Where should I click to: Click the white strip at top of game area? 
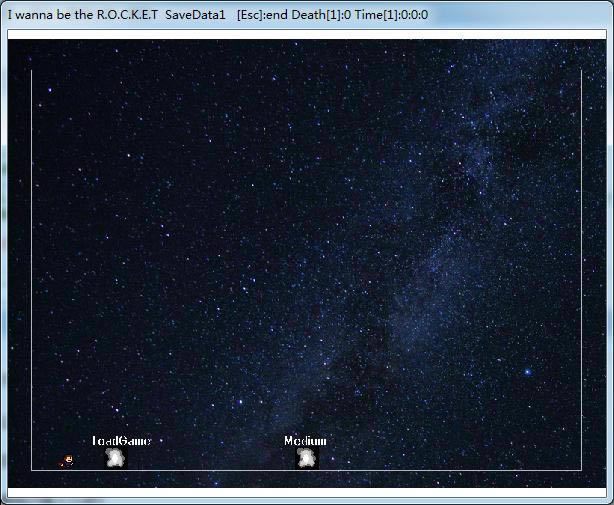tap(306, 35)
